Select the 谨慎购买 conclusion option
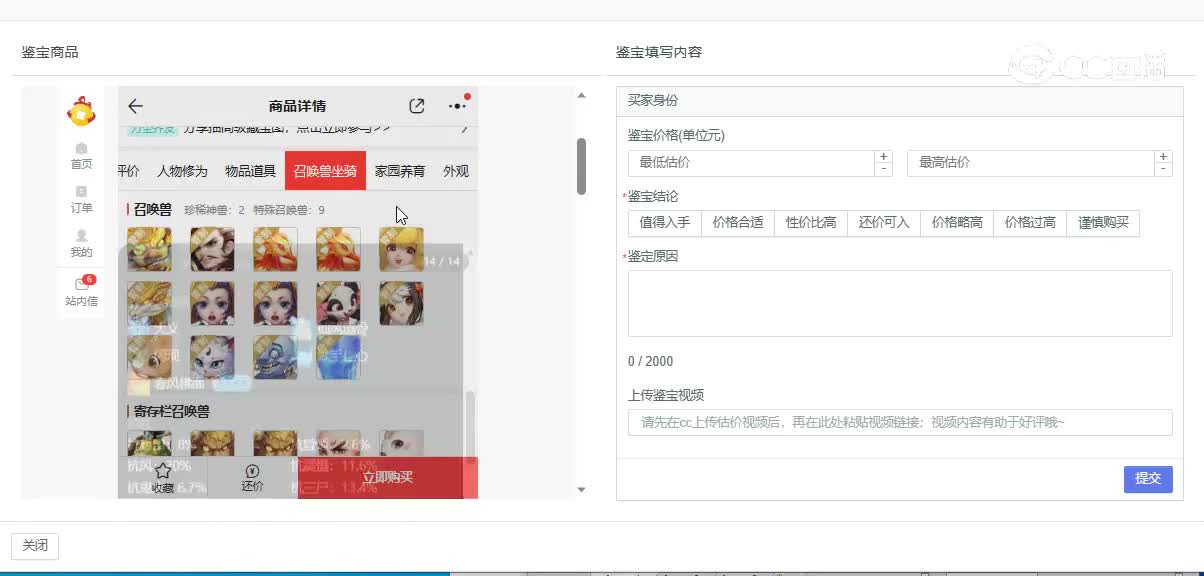This screenshot has width=1204, height=576. (1102, 223)
